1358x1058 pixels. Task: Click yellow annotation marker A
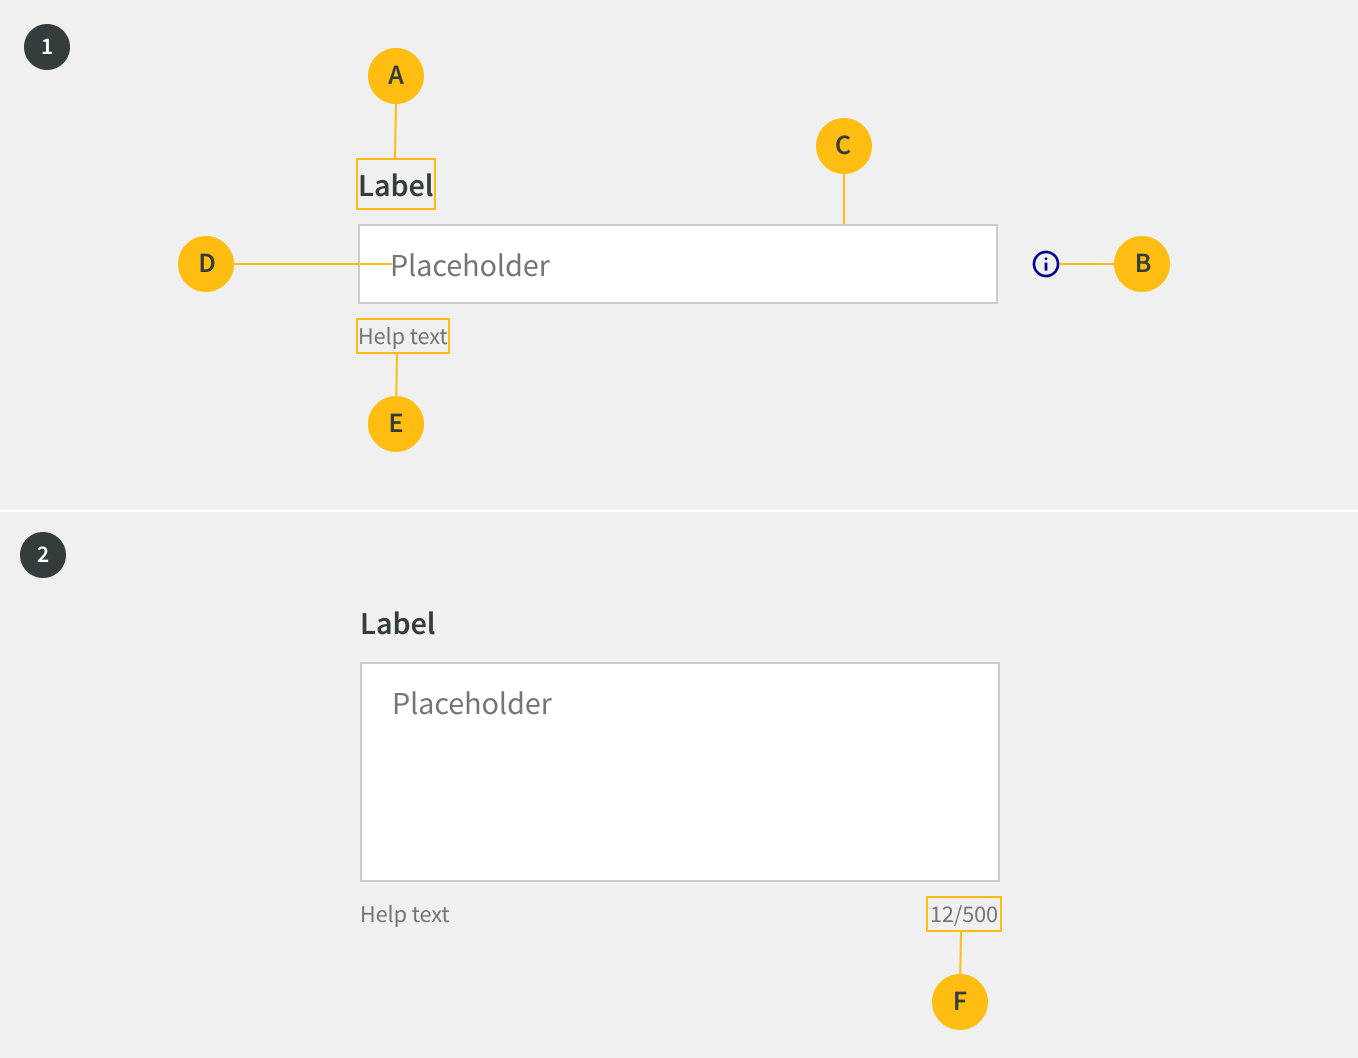(396, 76)
